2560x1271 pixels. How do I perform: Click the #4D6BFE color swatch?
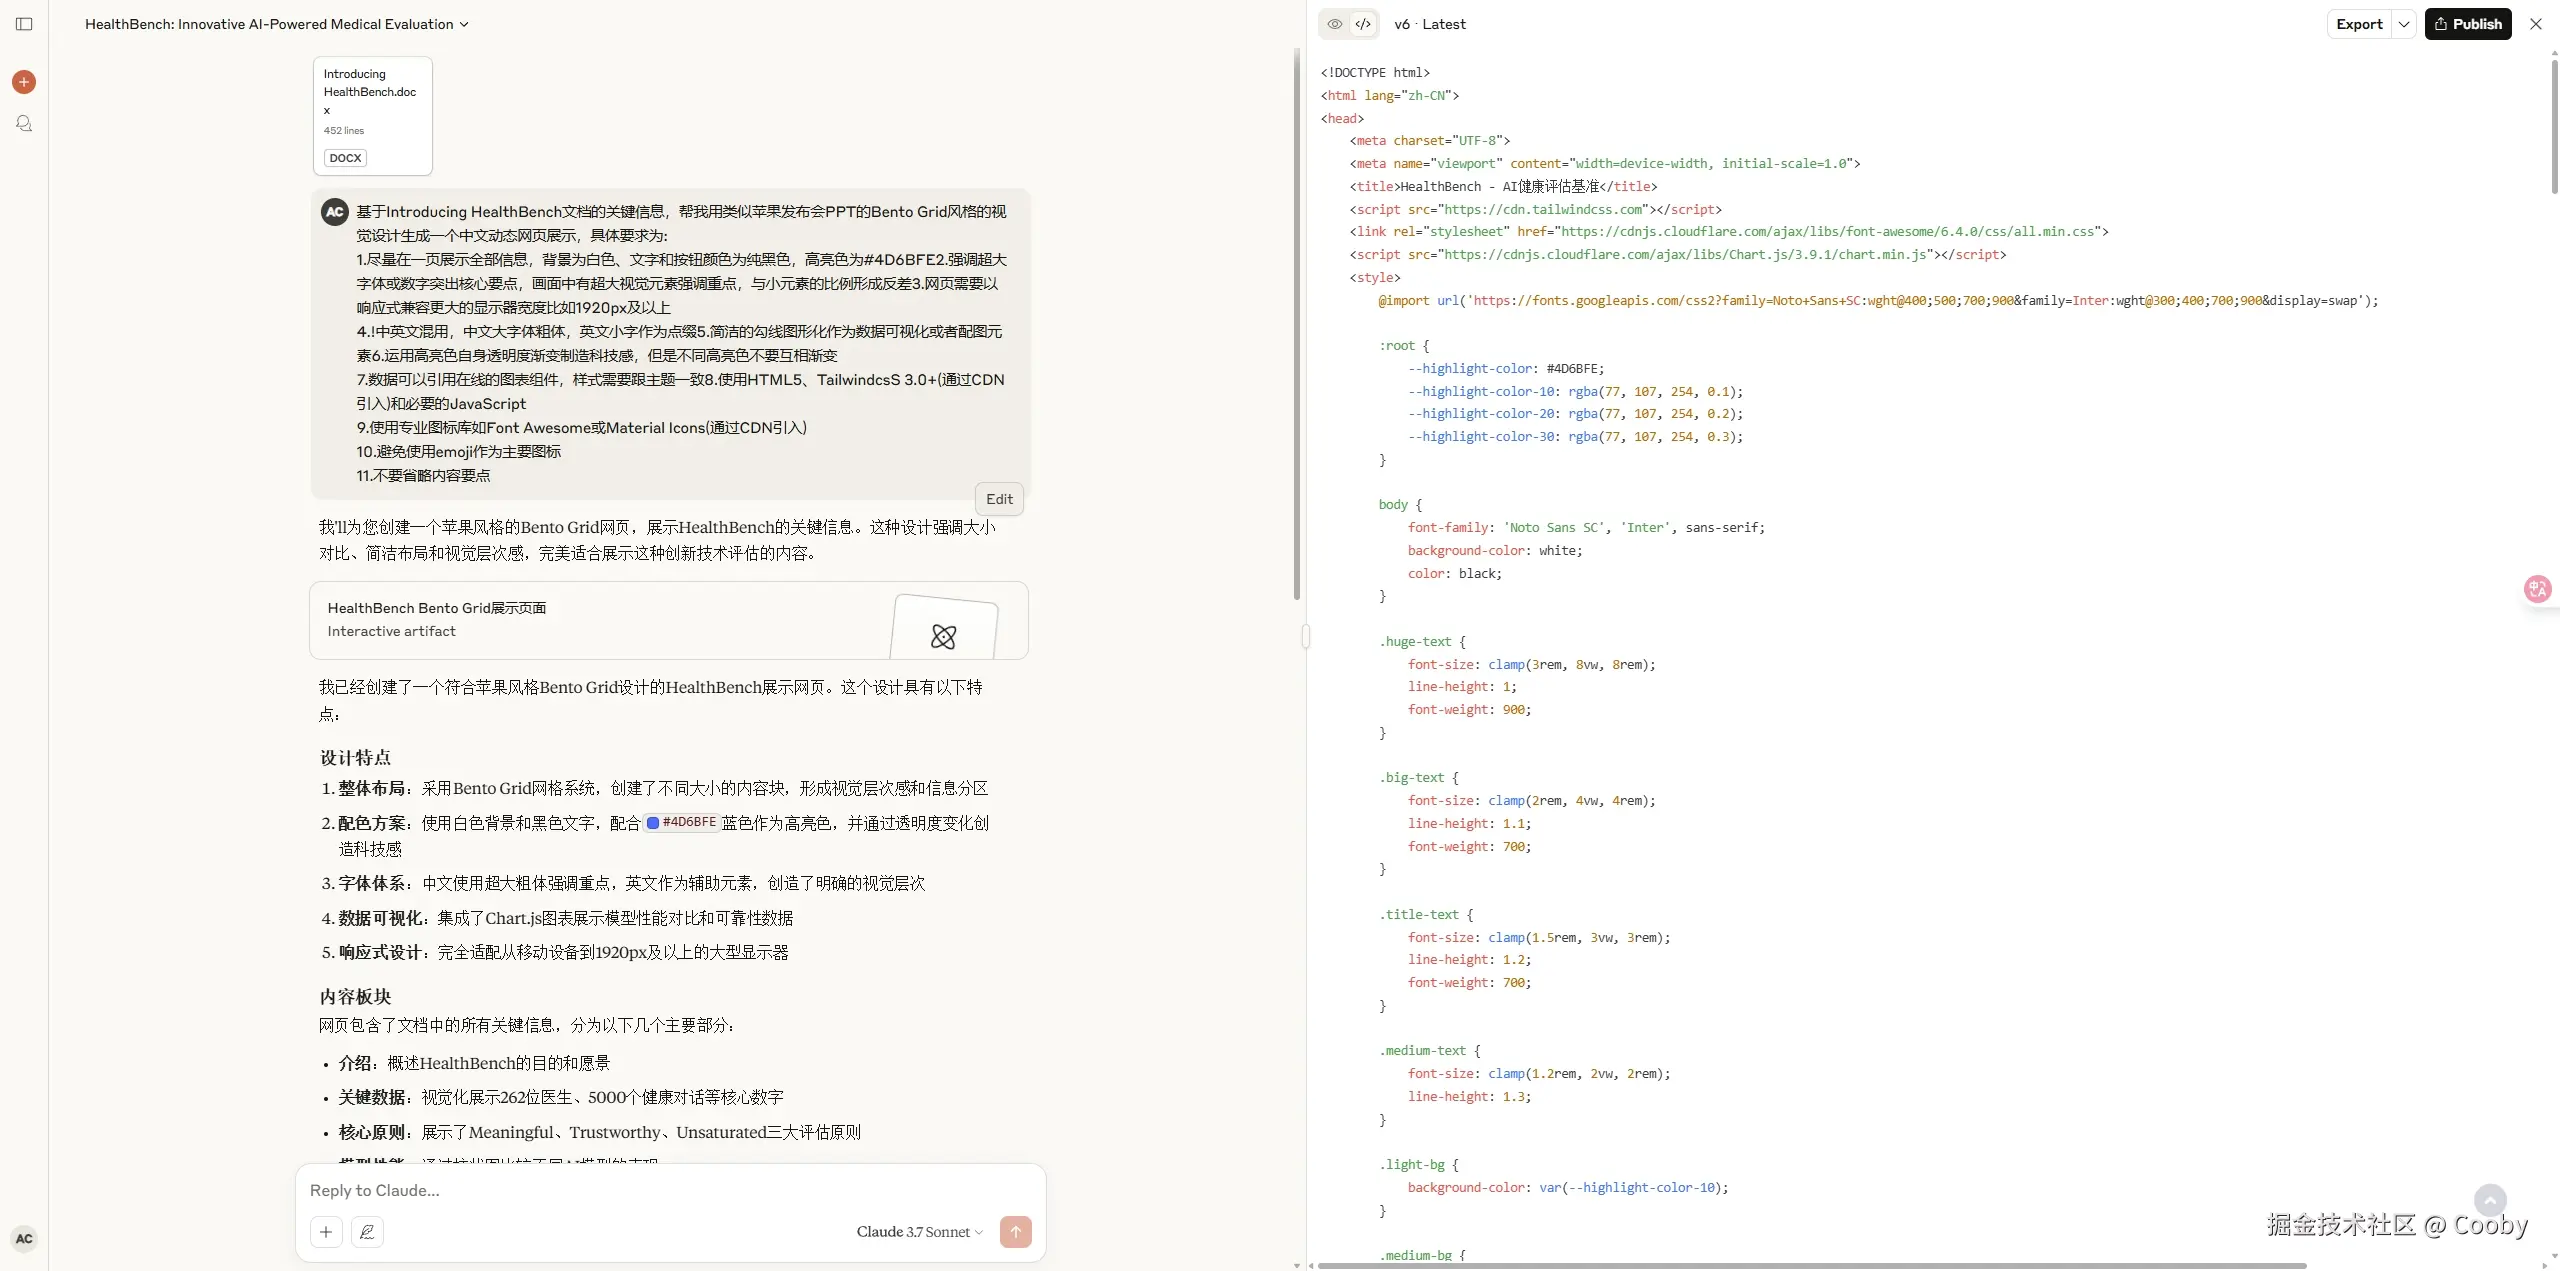tap(652, 824)
